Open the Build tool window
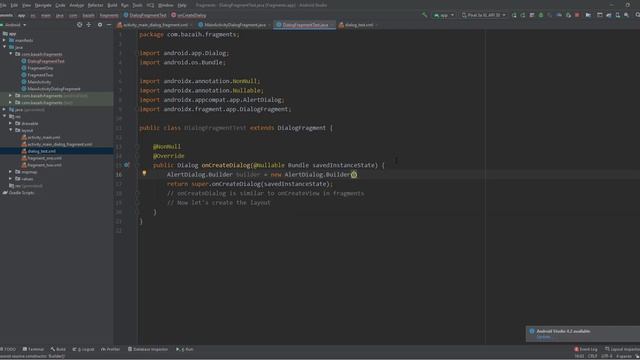Viewport: 640px width, 360px height. pyautogui.click(x=58, y=349)
